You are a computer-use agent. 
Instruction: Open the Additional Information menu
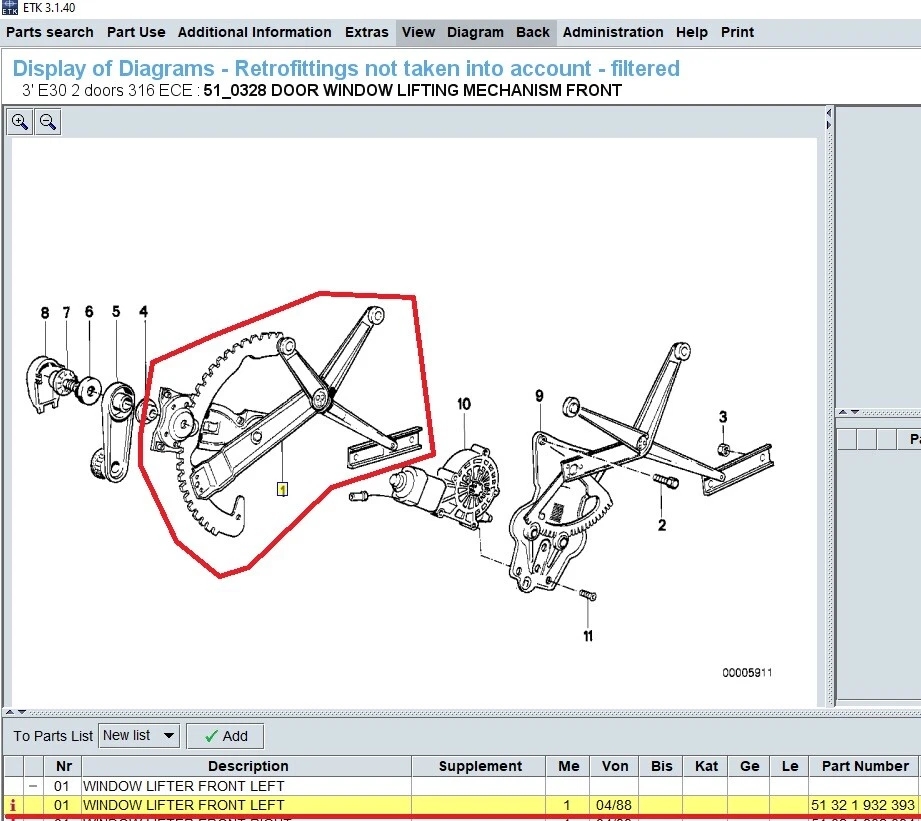[x=255, y=32]
